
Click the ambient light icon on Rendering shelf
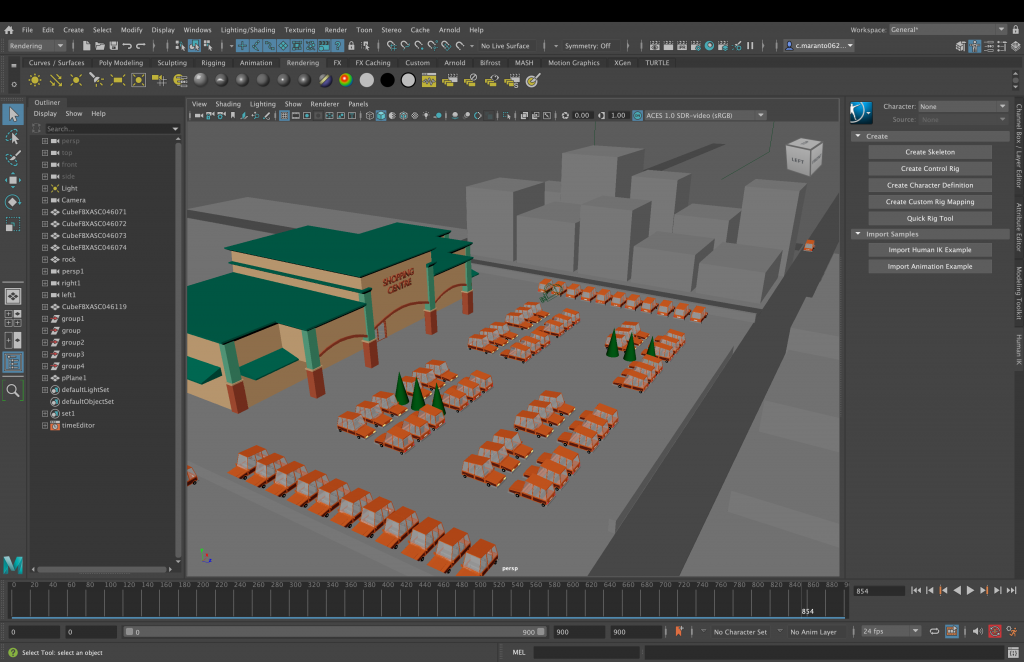(36, 80)
